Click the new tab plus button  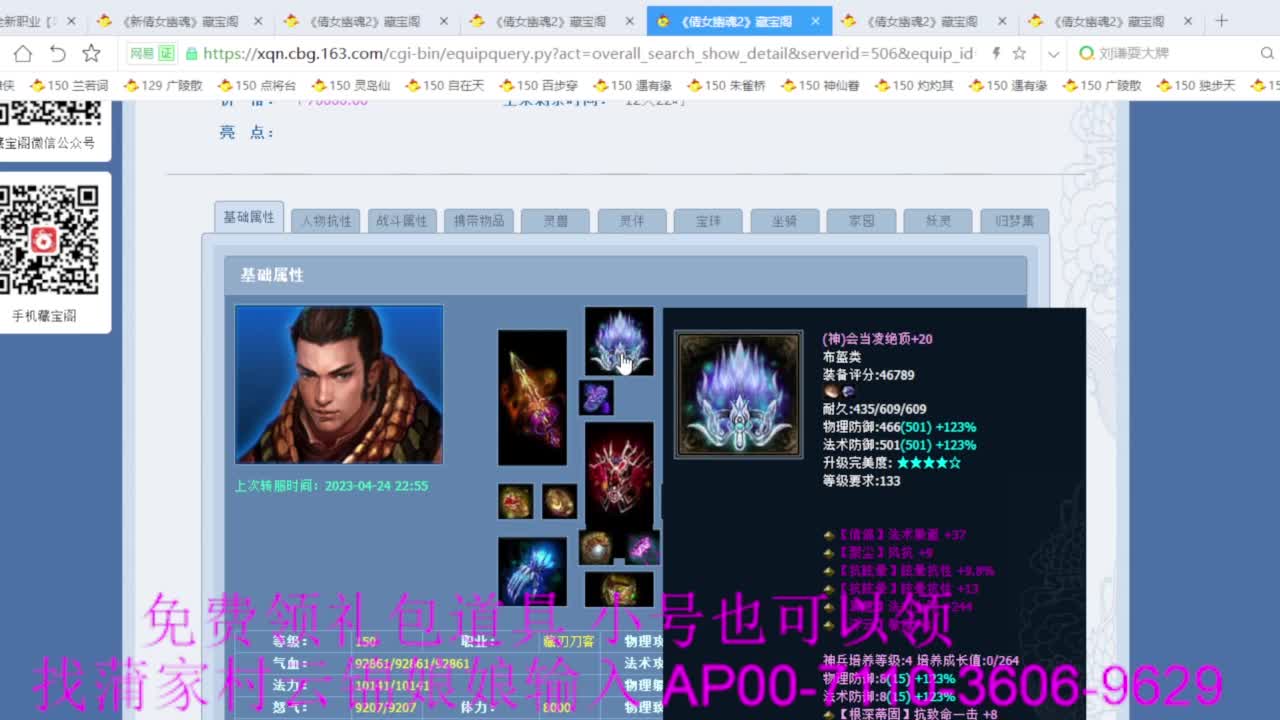1221,18
